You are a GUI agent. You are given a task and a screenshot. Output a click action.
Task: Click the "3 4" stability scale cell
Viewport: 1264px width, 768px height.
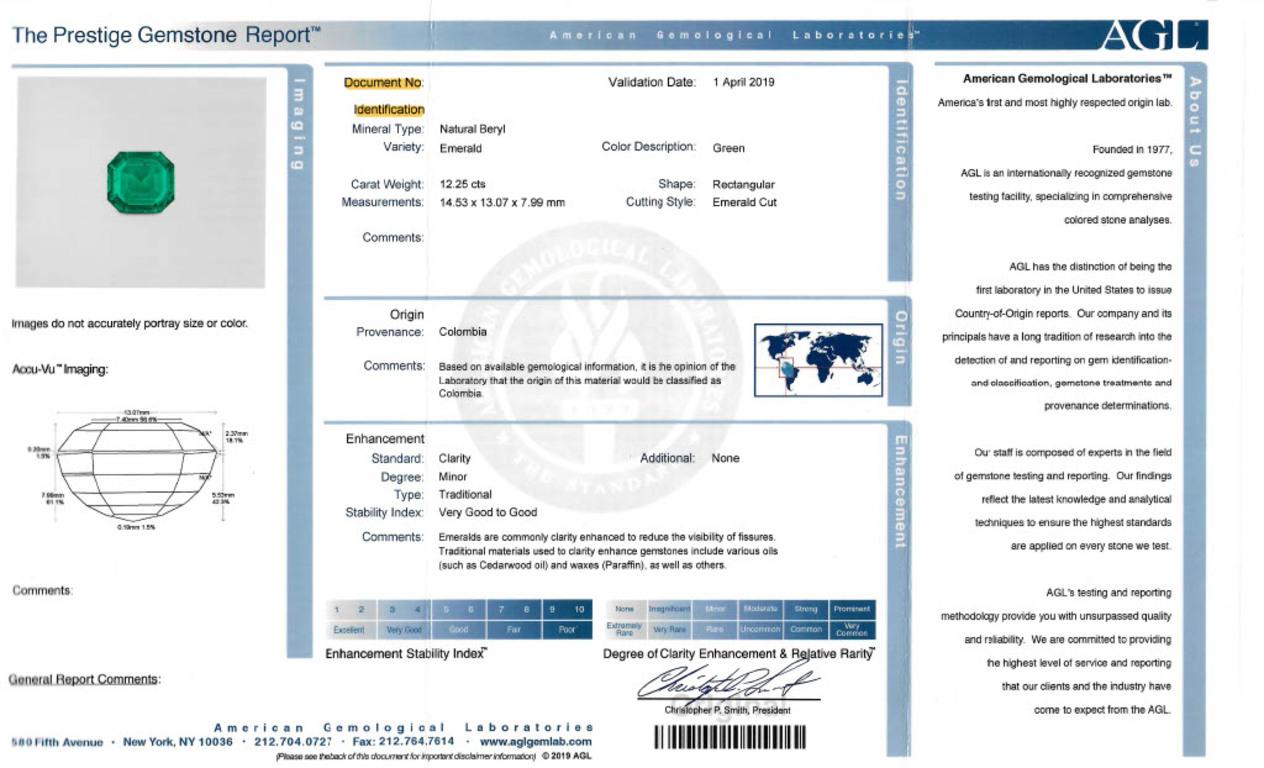click(x=404, y=609)
